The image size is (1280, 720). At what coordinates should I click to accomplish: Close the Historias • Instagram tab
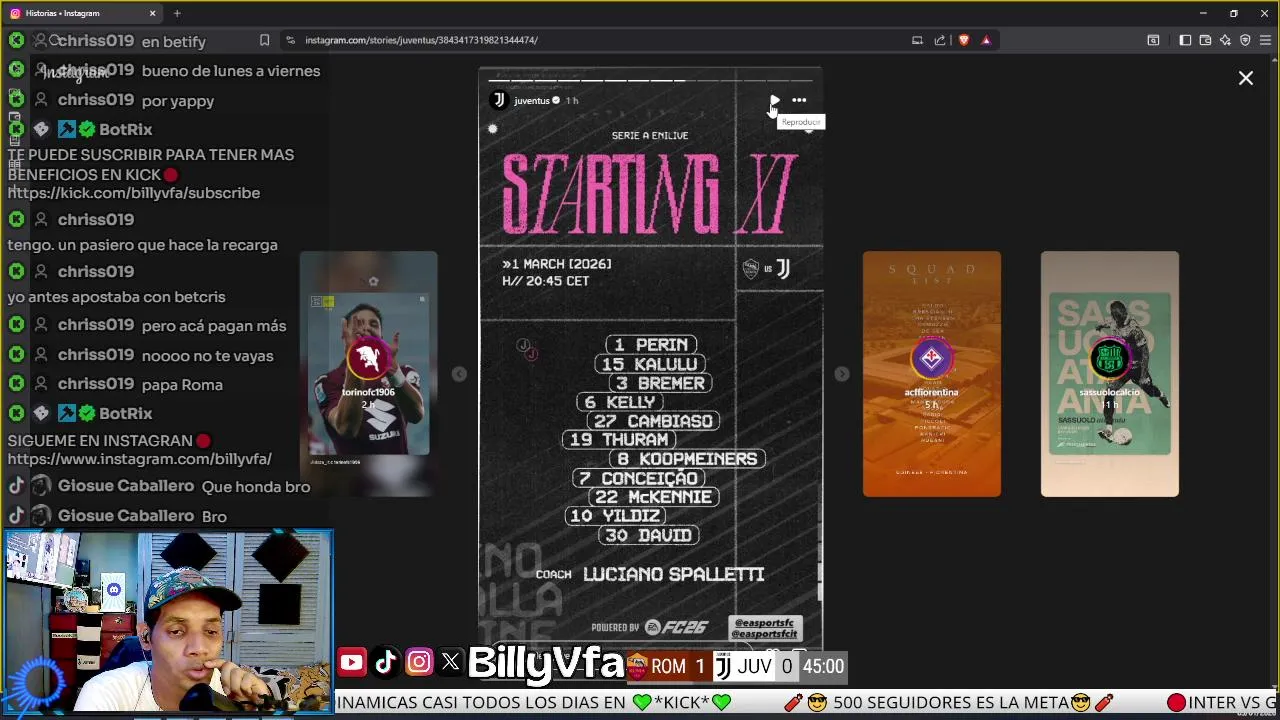152,13
